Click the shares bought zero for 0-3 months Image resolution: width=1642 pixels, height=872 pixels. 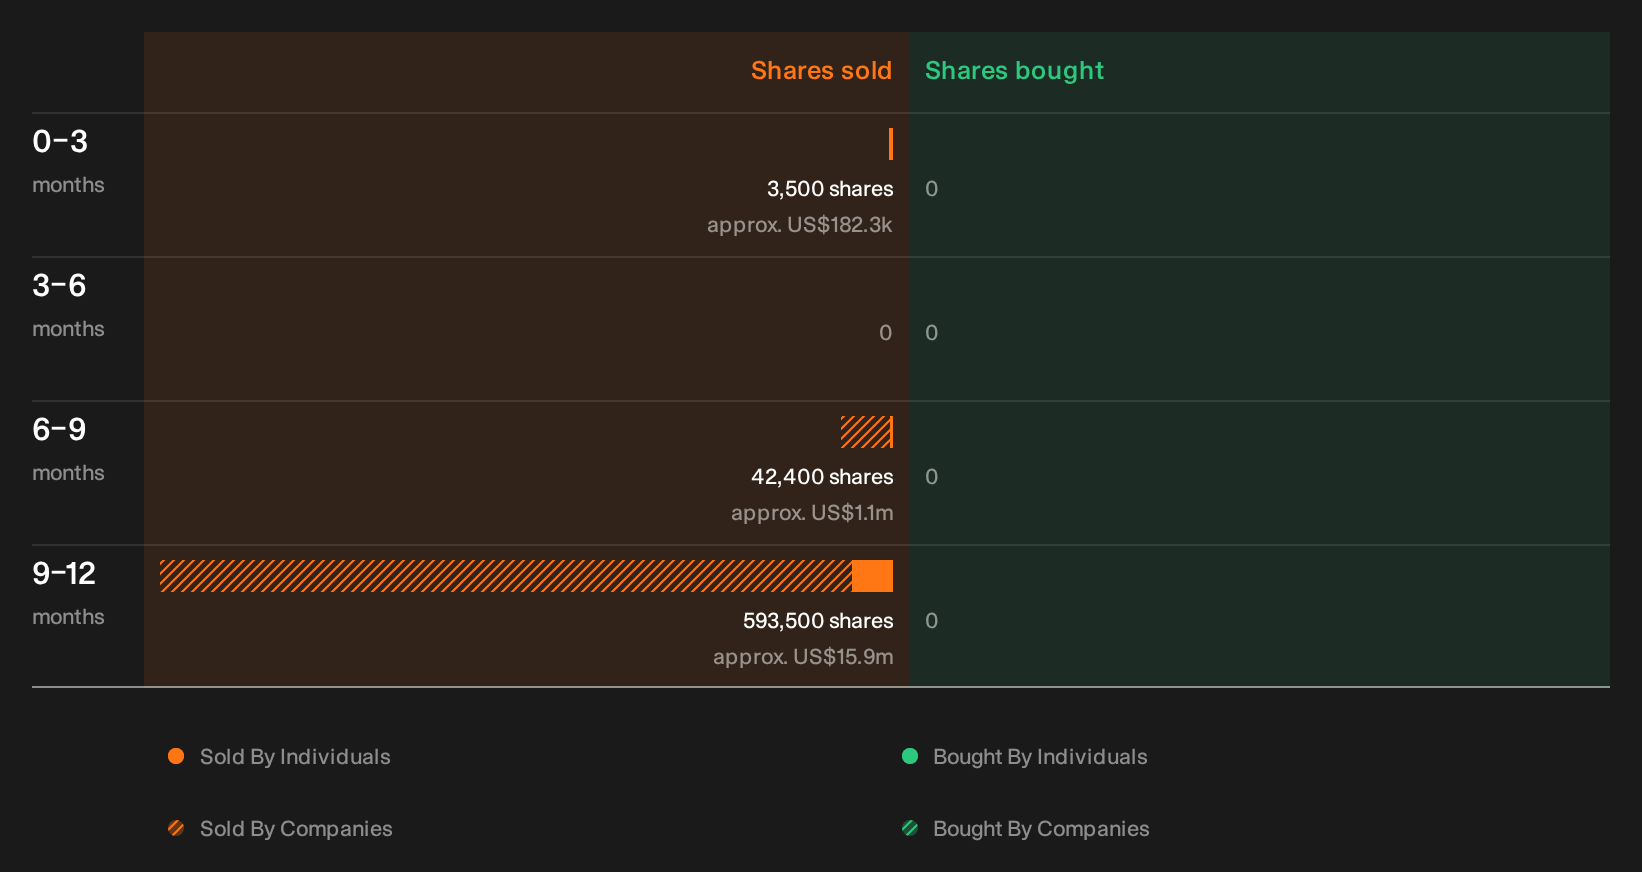(931, 189)
